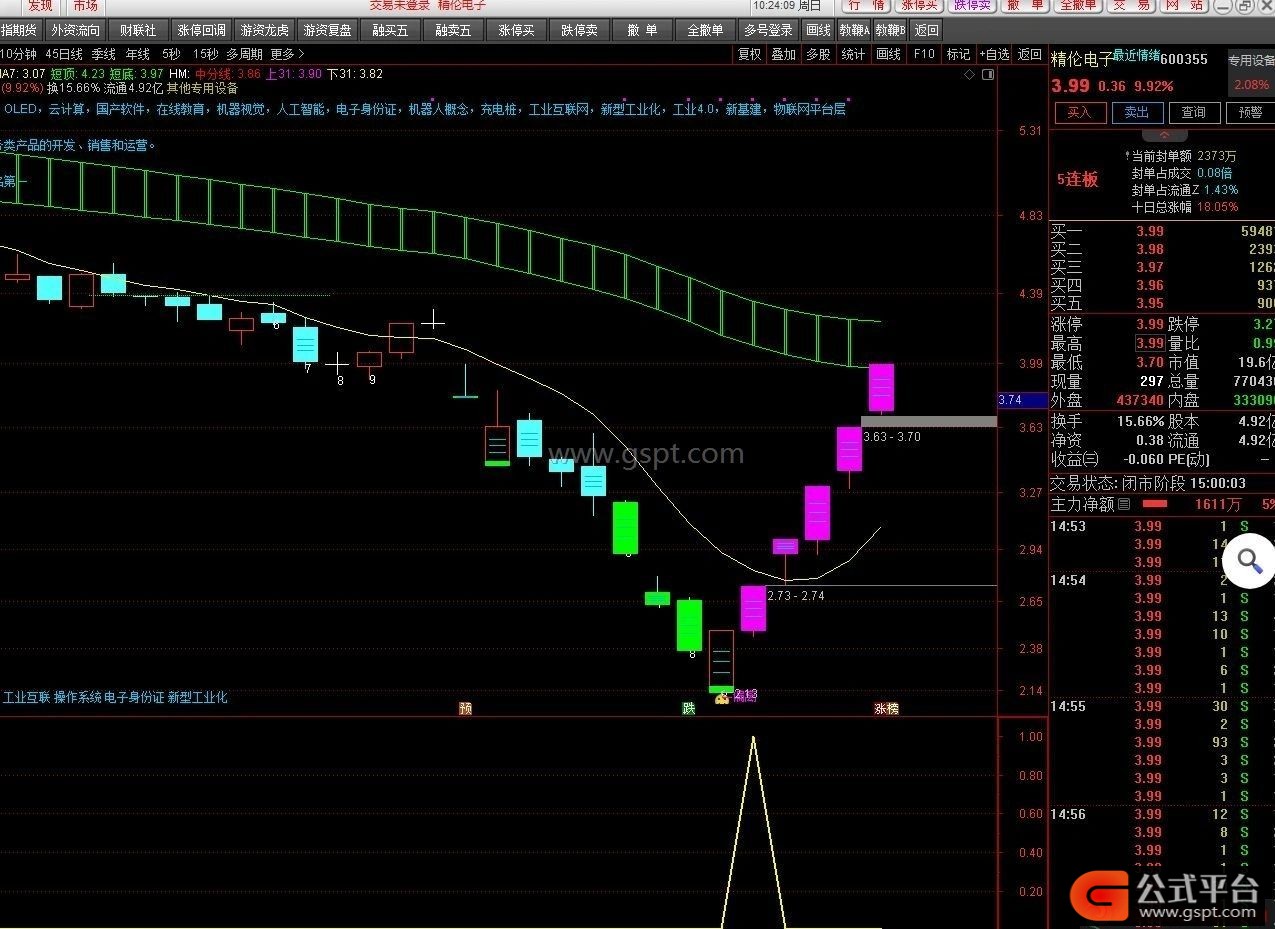This screenshot has height=929, width=1275.
Task: Click the diamond icon above the chart
Action: pos(968,74)
